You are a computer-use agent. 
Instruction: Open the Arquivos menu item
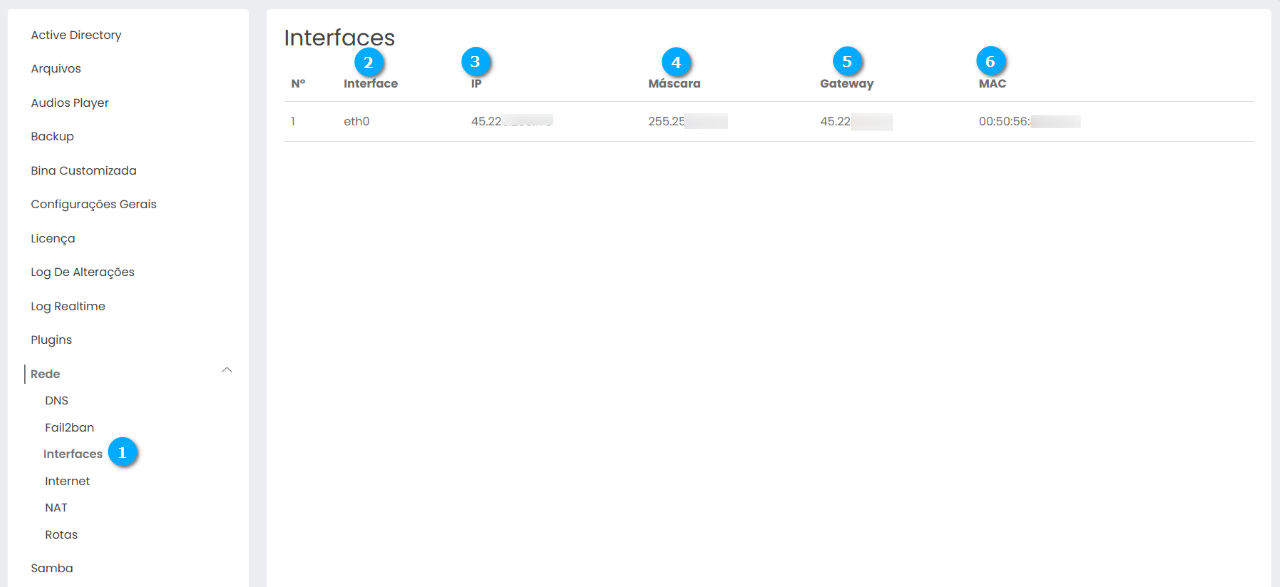click(56, 69)
